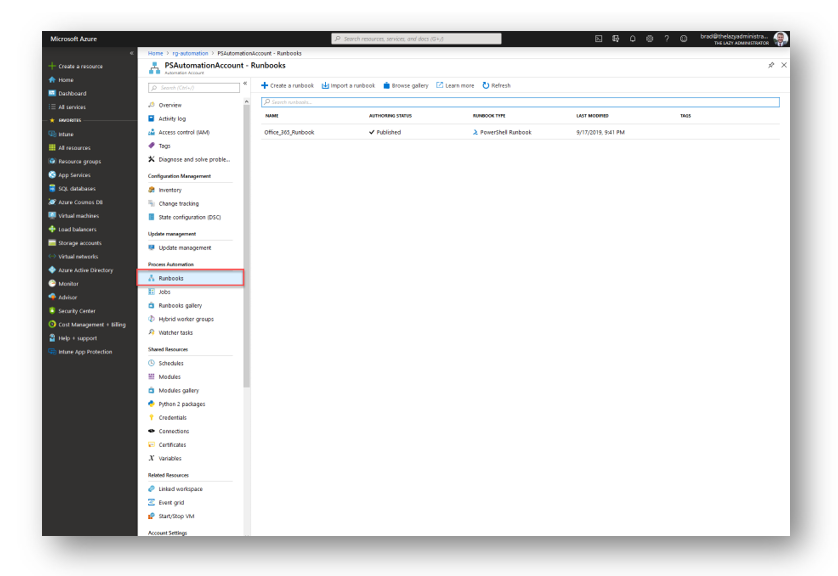Refresh the runbooks list
The height and width of the screenshot is (576, 838).
point(496,85)
